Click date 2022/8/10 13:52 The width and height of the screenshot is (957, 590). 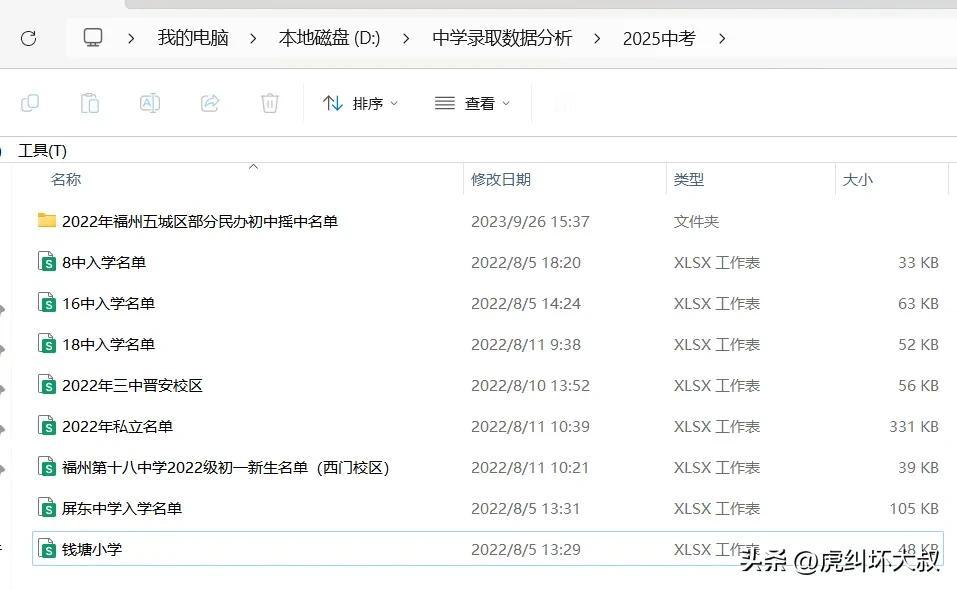[x=530, y=386]
